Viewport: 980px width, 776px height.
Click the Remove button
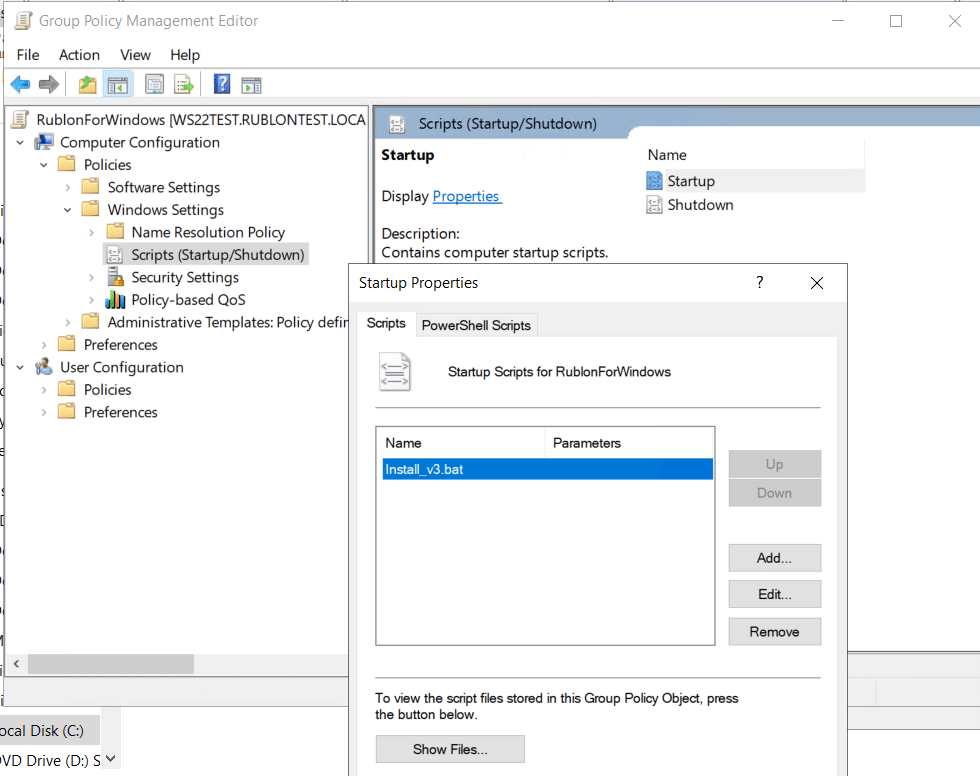click(774, 632)
